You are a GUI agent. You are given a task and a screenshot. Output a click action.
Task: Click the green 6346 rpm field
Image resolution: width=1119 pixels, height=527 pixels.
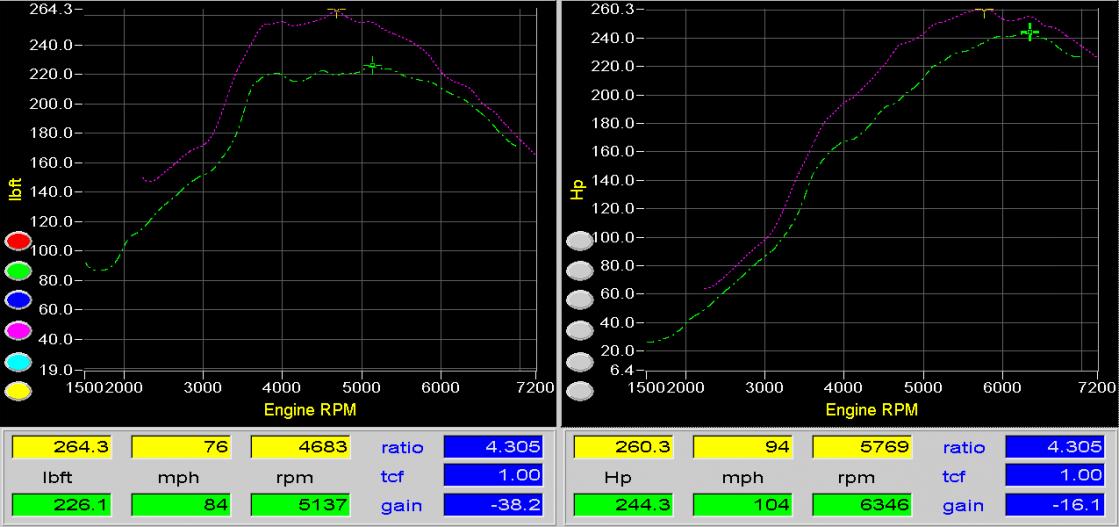coord(852,505)
